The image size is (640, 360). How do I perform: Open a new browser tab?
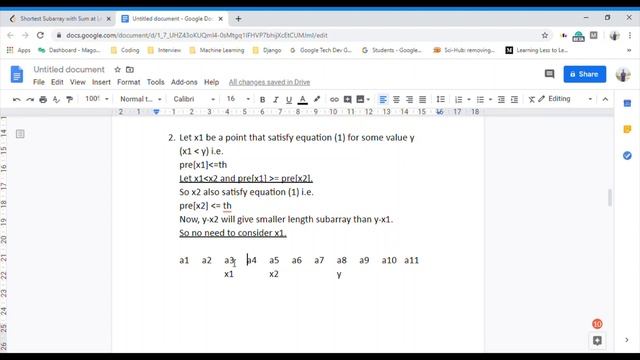click(x=238, y=19)
